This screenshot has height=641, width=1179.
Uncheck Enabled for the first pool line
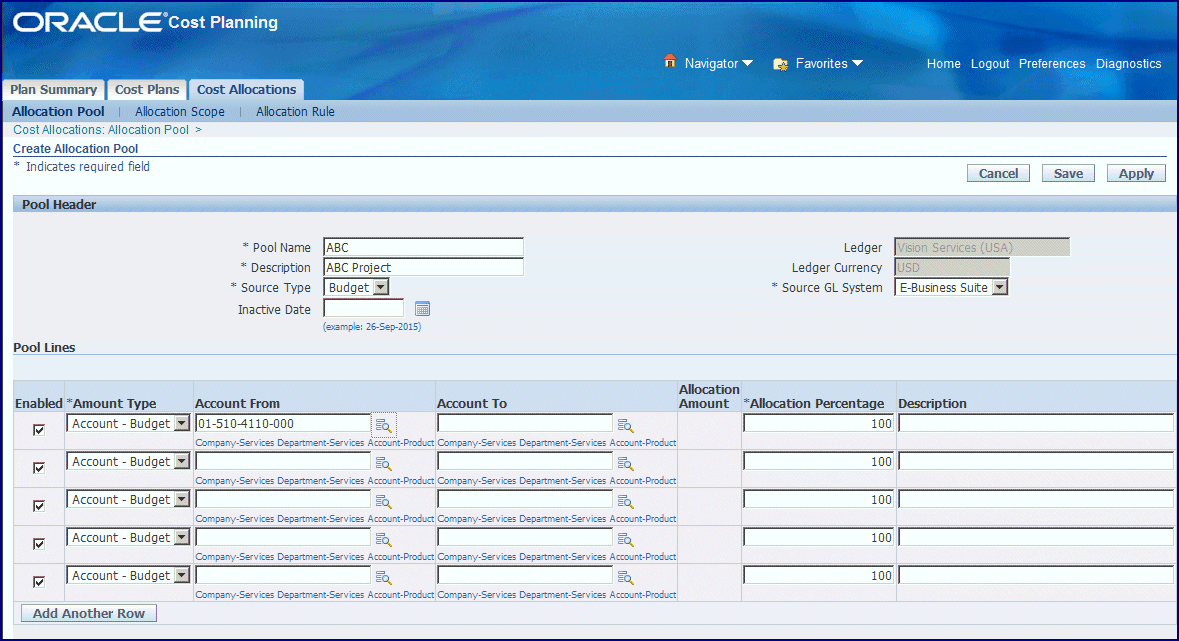pos(39,430)
